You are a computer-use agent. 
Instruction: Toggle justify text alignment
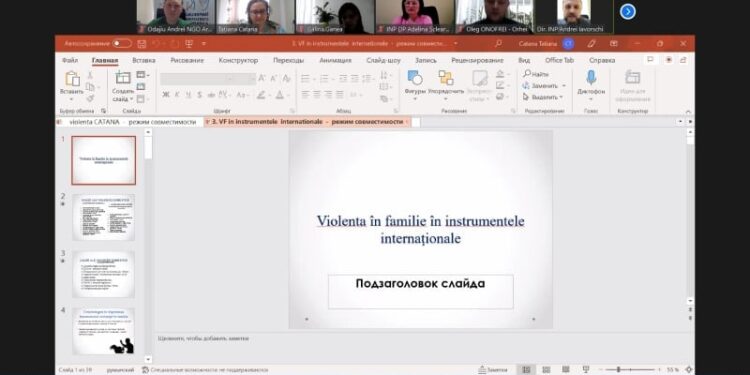click(x=340, y=95)
